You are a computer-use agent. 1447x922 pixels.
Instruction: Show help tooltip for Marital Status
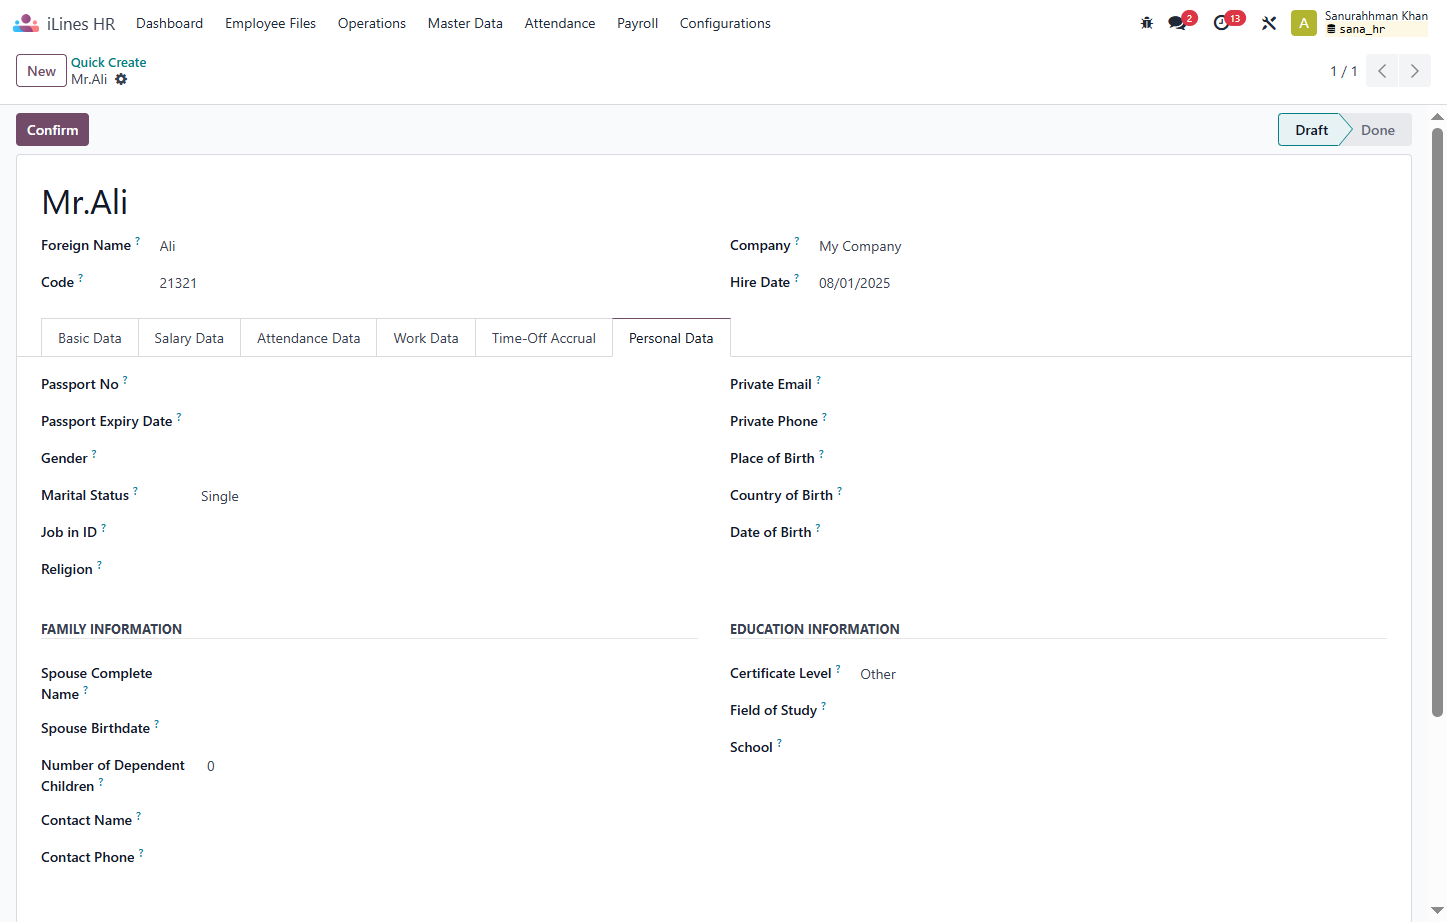pos(136,490)
